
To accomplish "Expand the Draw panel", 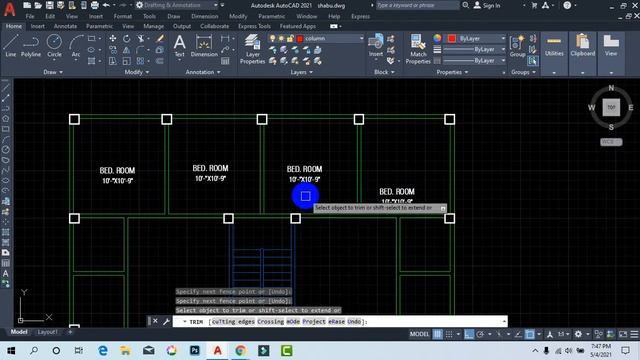I will click(53, 72).
